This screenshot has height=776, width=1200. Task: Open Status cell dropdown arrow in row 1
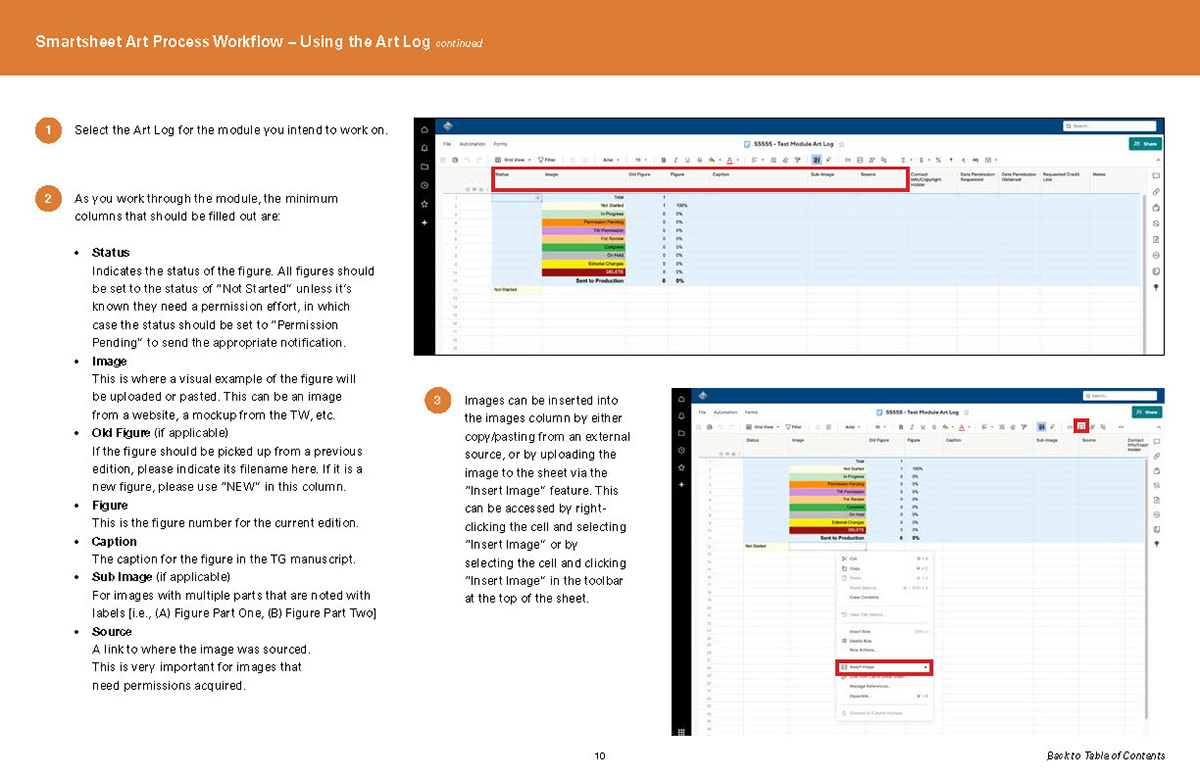(x=538, y=198)
